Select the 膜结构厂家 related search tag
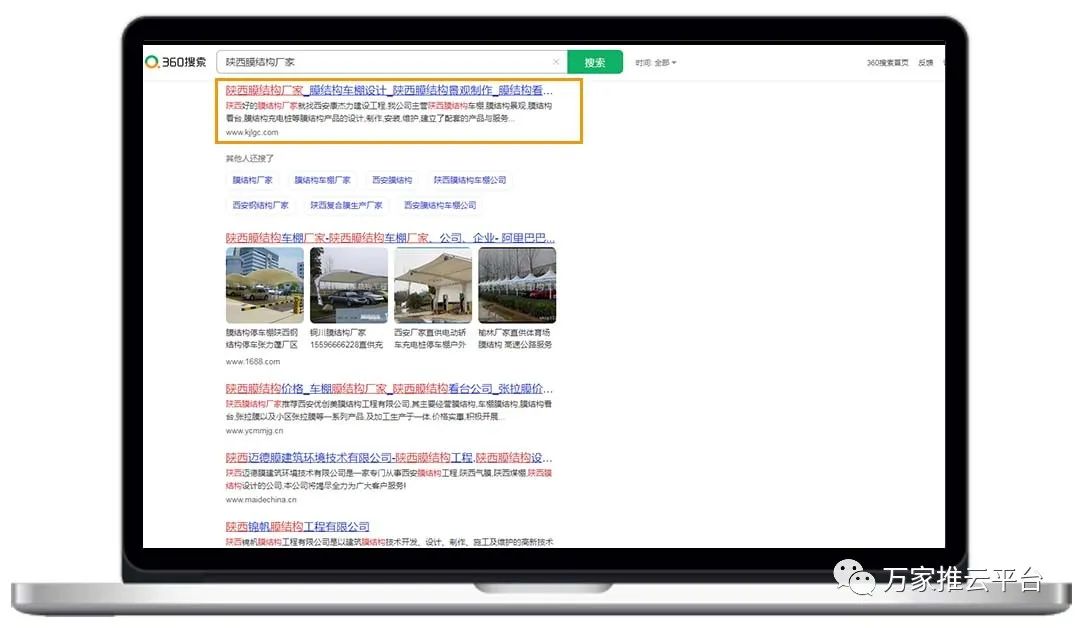Screen dimensions: 1080x628 click(x=253, y=181)
